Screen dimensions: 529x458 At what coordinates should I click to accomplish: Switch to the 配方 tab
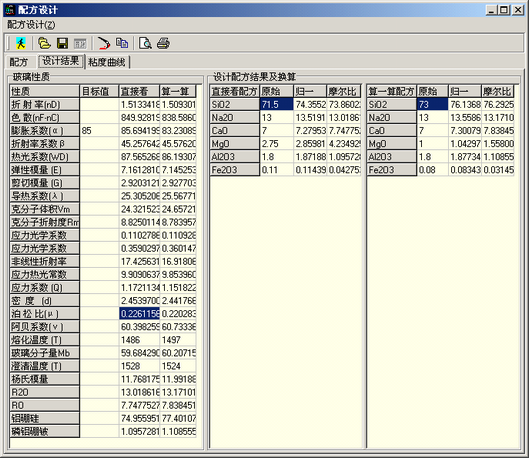(19, 62)
